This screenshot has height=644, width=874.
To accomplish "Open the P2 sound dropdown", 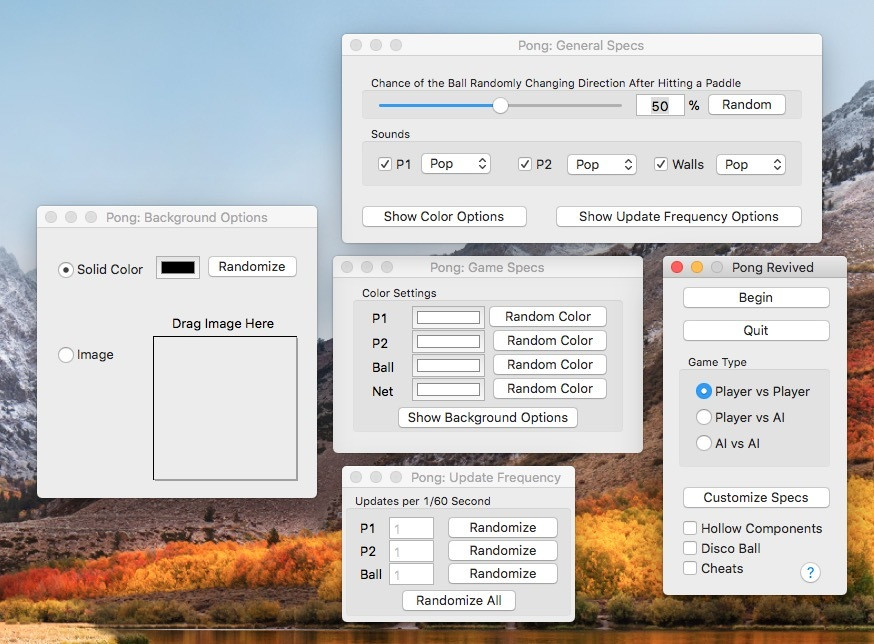I will coord(602,164).
